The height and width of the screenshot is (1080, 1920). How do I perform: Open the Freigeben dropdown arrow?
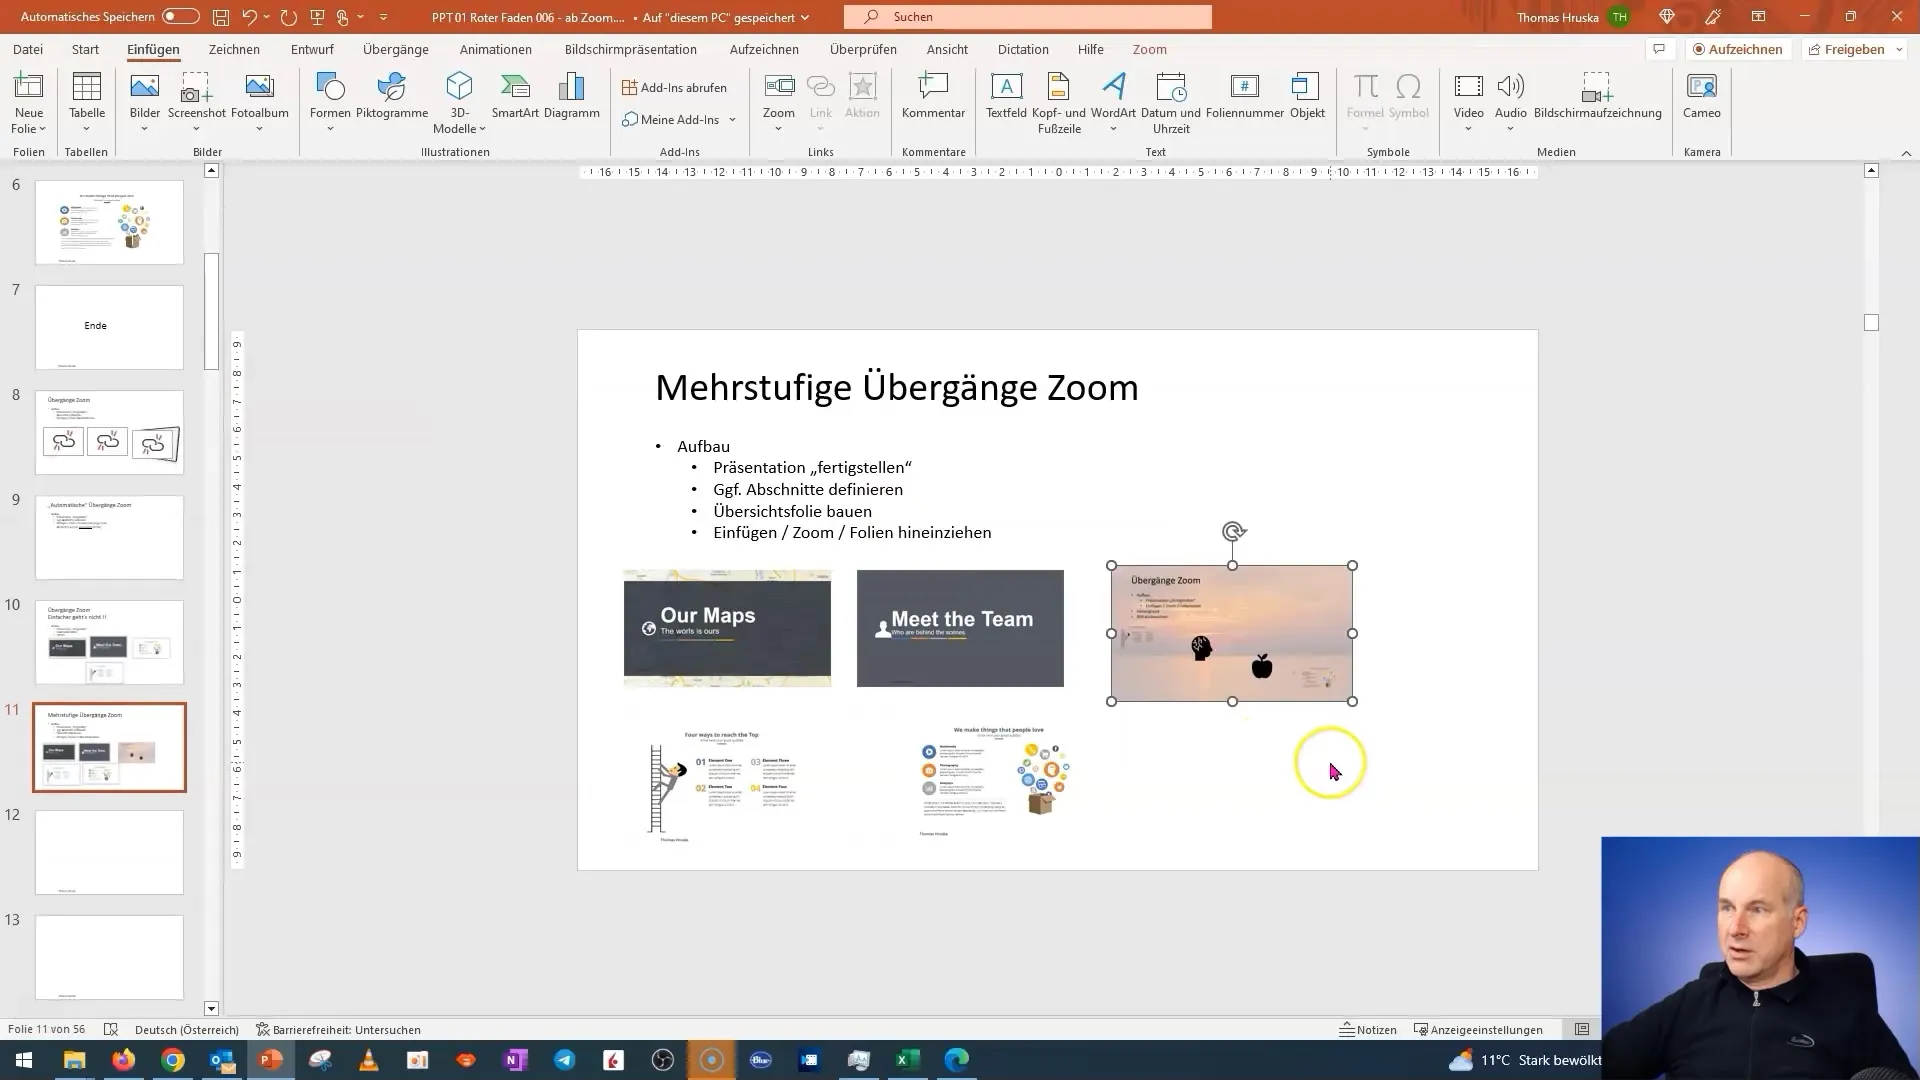coord(1899,49)
